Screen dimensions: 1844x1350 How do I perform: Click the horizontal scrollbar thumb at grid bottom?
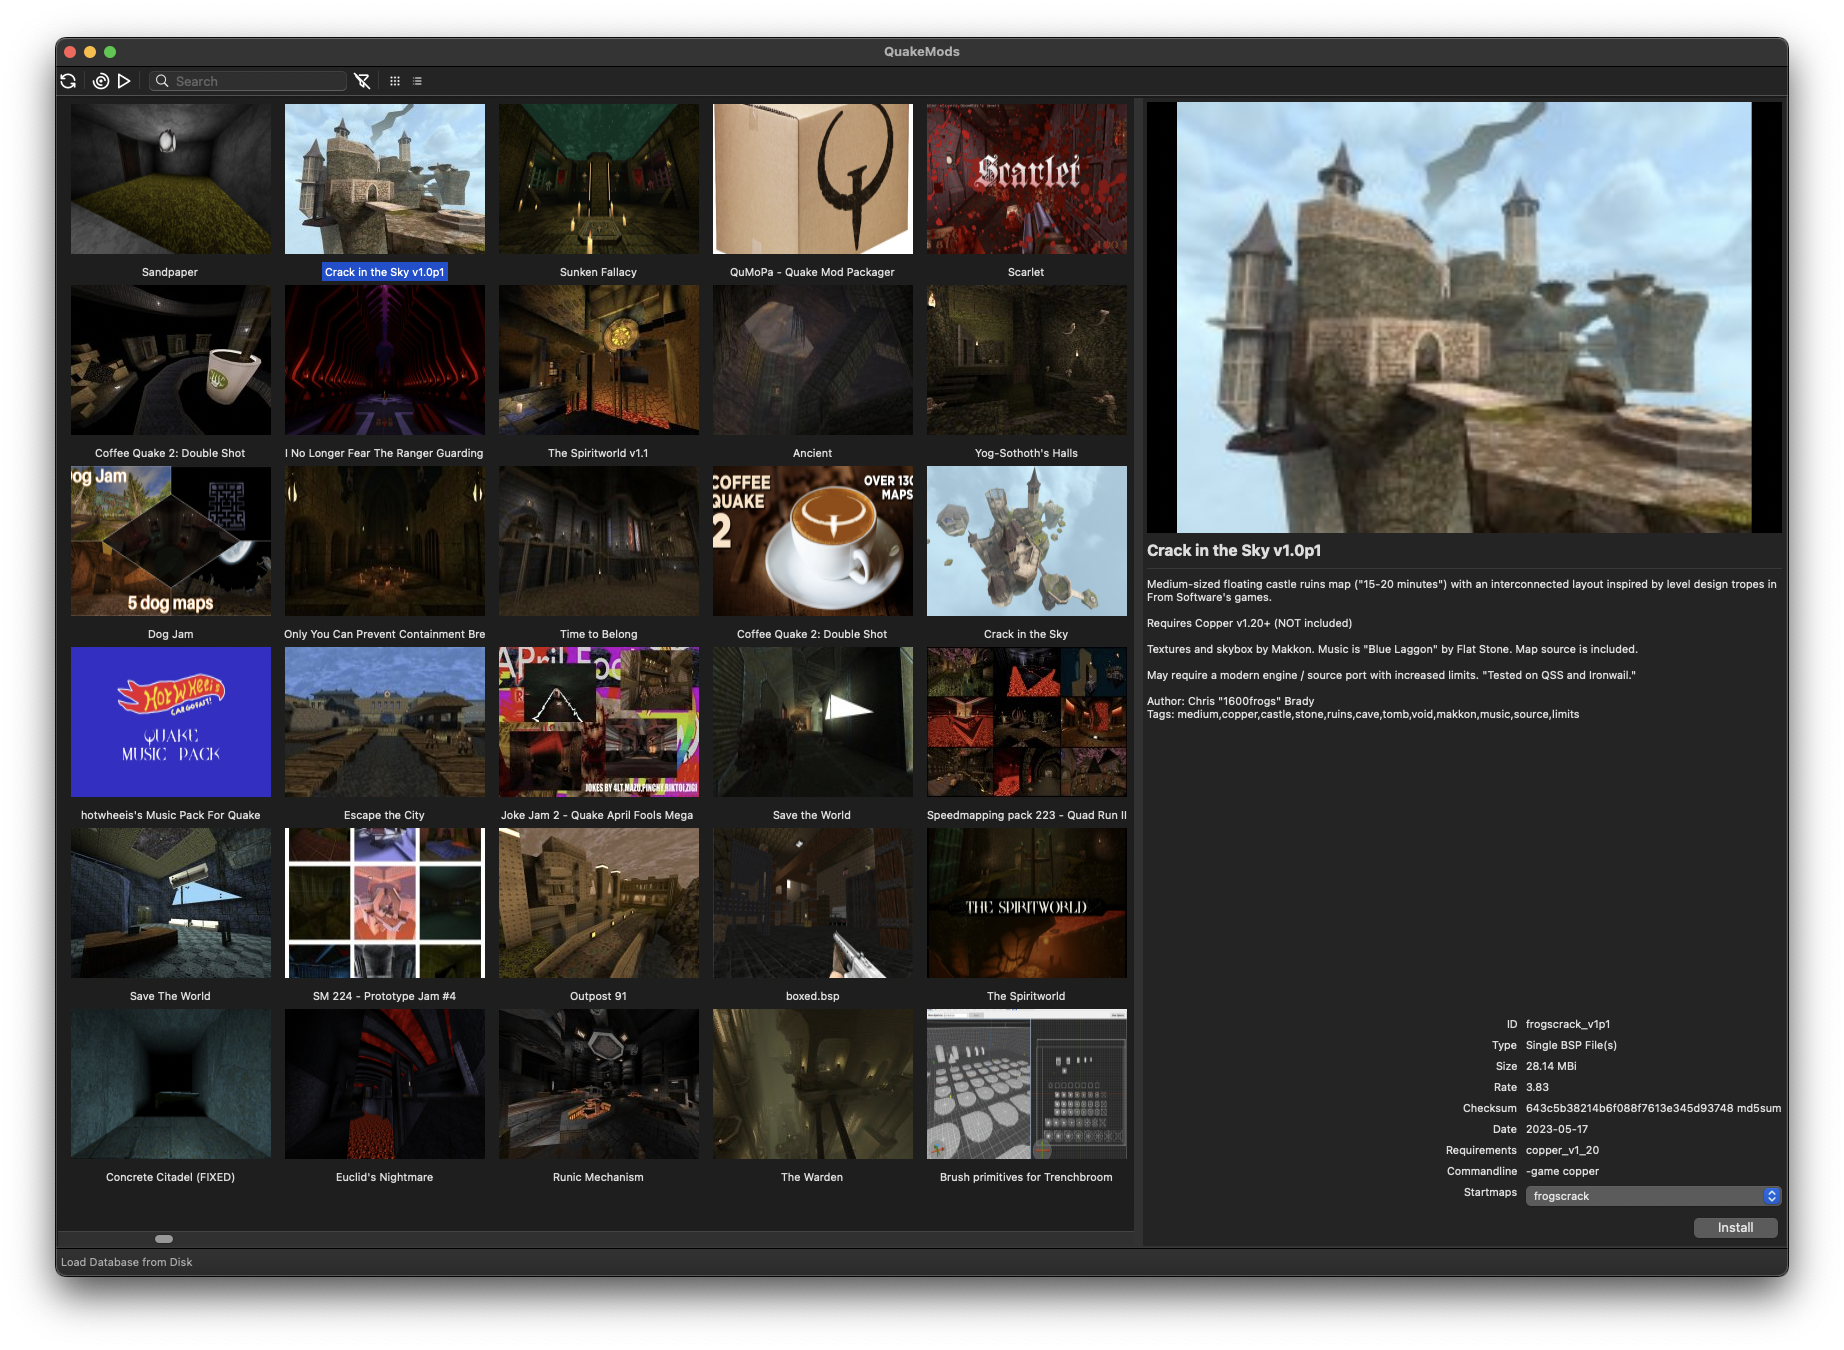tap(164, 1239)
